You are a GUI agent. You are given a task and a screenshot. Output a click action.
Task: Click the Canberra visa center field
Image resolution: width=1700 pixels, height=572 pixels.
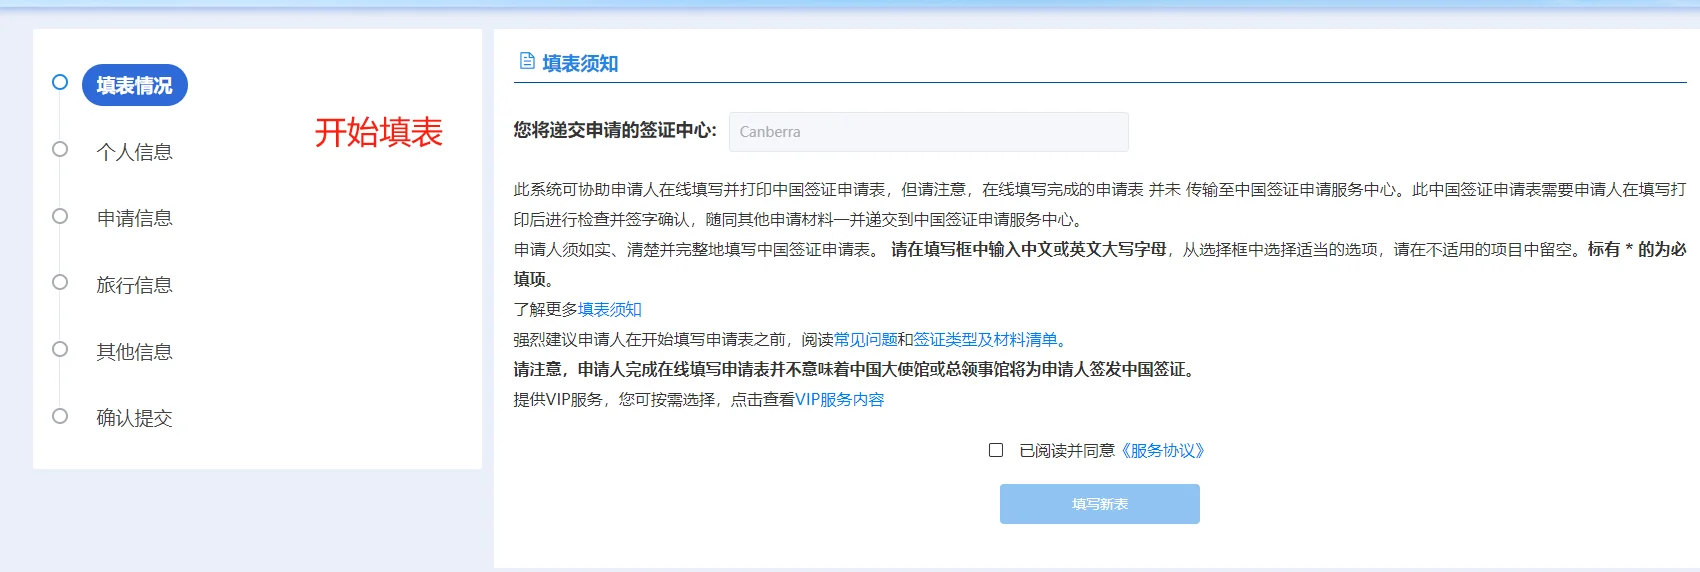[929, 132]
